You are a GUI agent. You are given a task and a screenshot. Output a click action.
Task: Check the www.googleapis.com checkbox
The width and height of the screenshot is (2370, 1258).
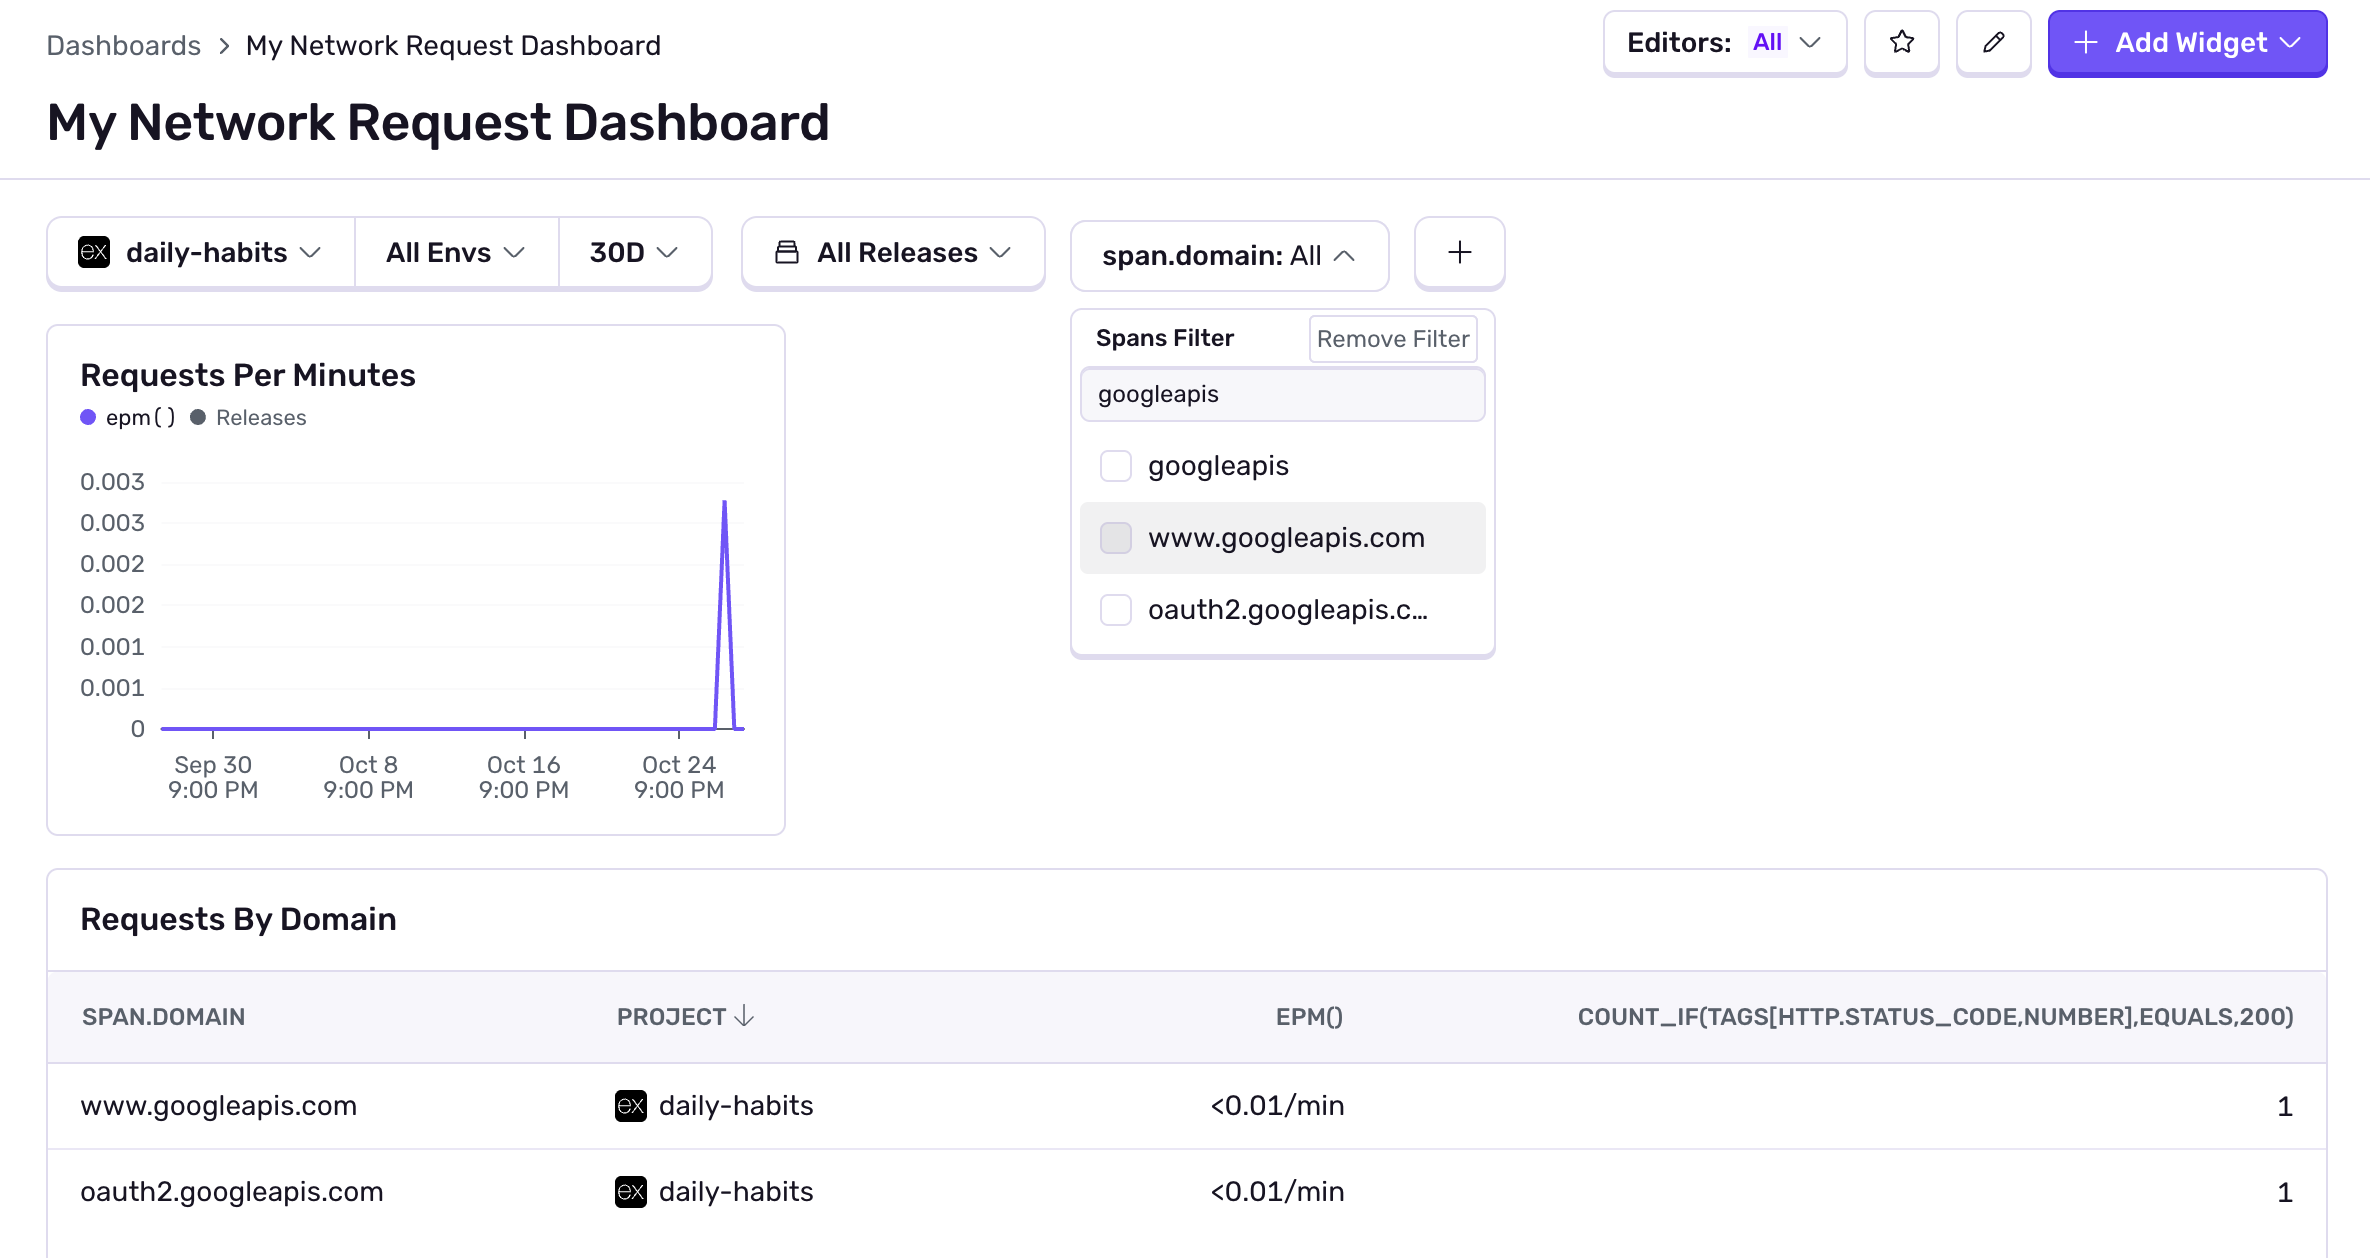pyautogui.click(x=1115, y=538)
